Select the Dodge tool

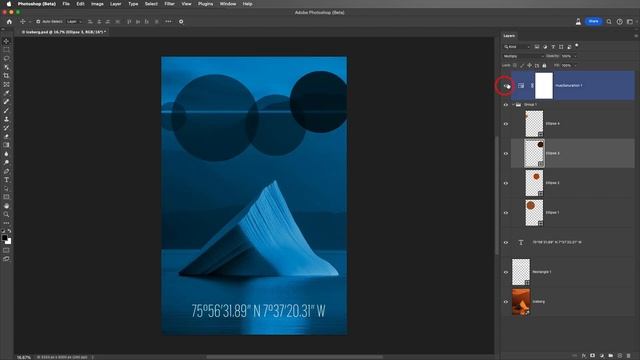point(6,162)
